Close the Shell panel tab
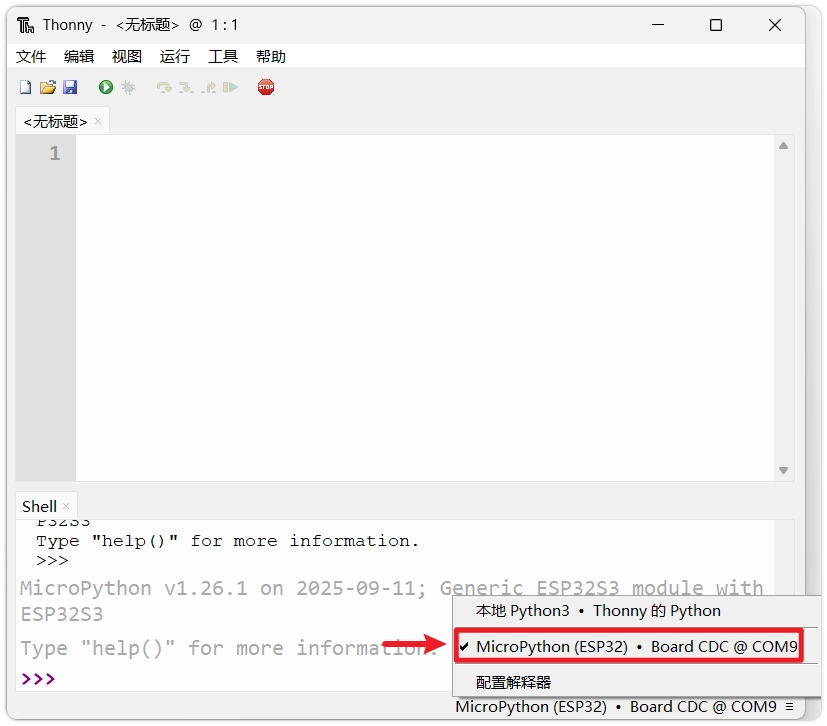Screen dimensions: 827x726 pos(67,506)
